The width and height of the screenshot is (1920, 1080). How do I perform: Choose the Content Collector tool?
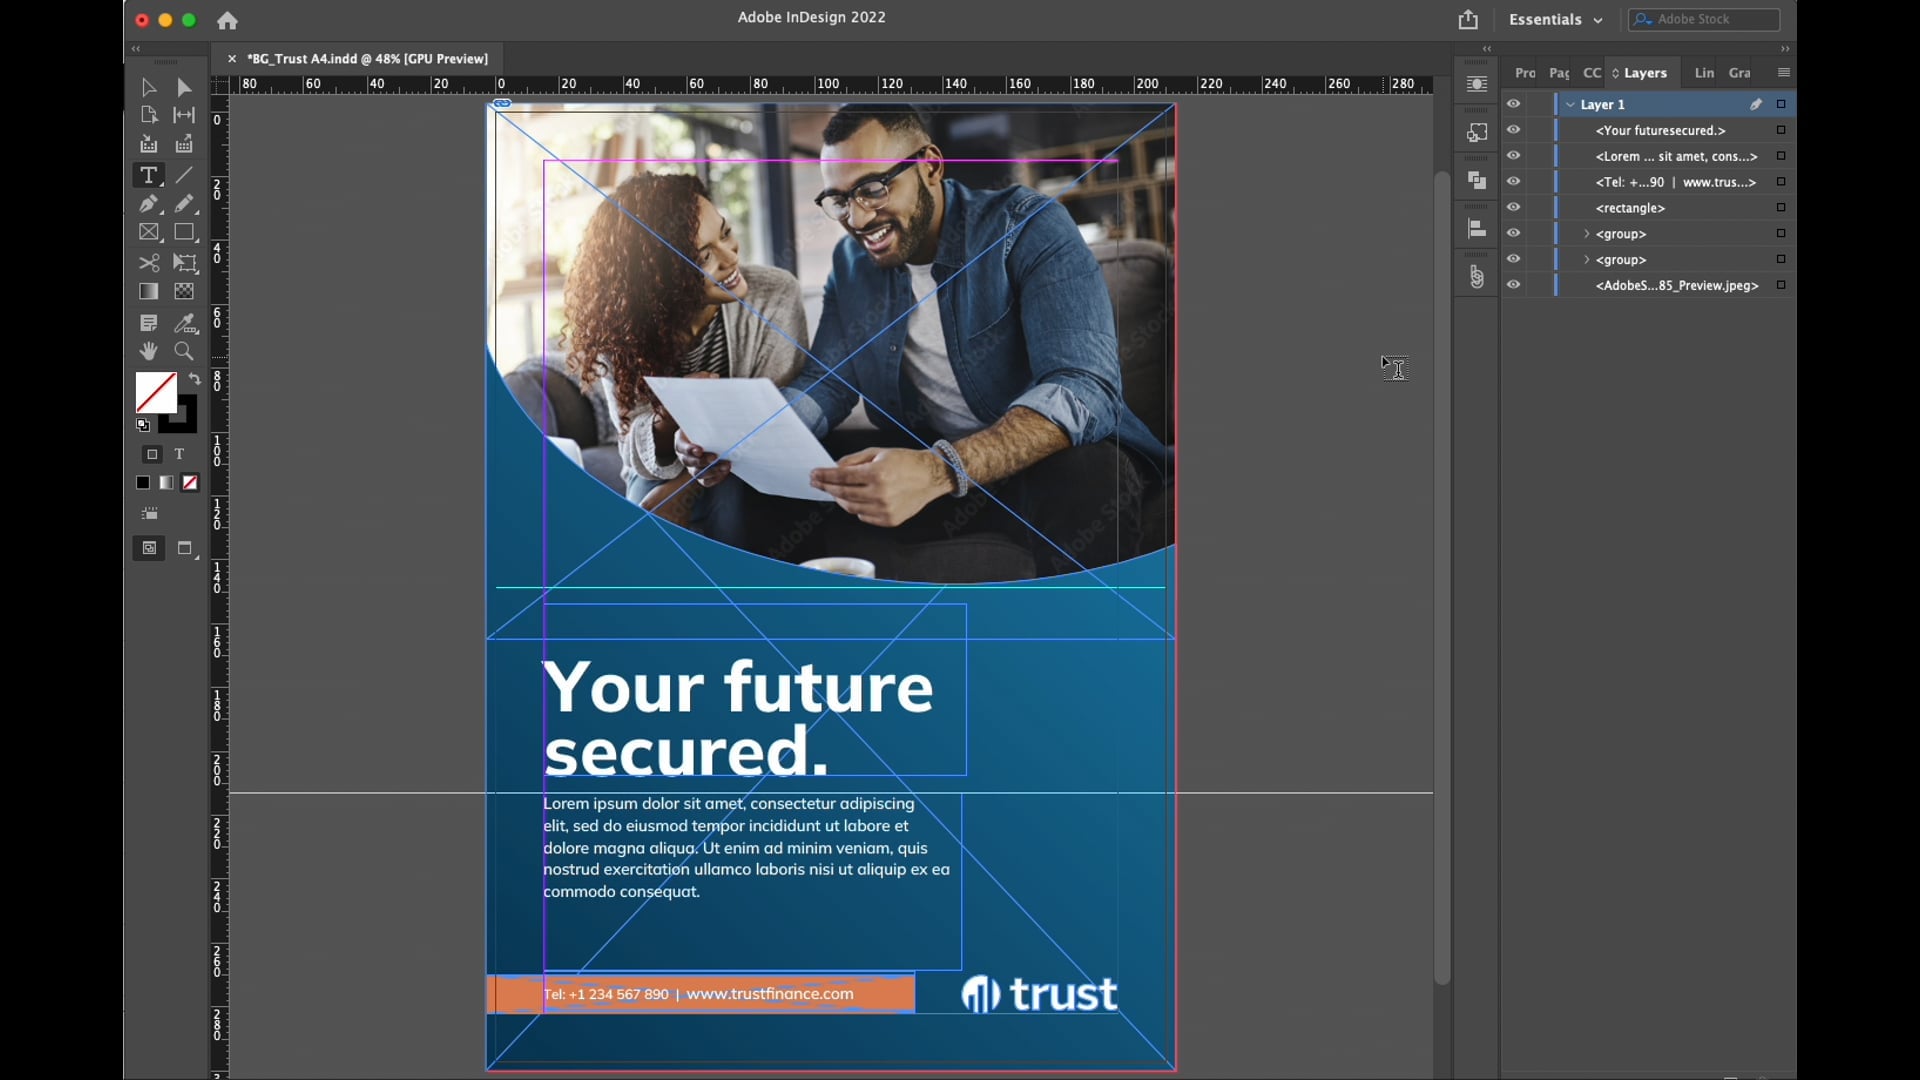(x=149, y=145)
